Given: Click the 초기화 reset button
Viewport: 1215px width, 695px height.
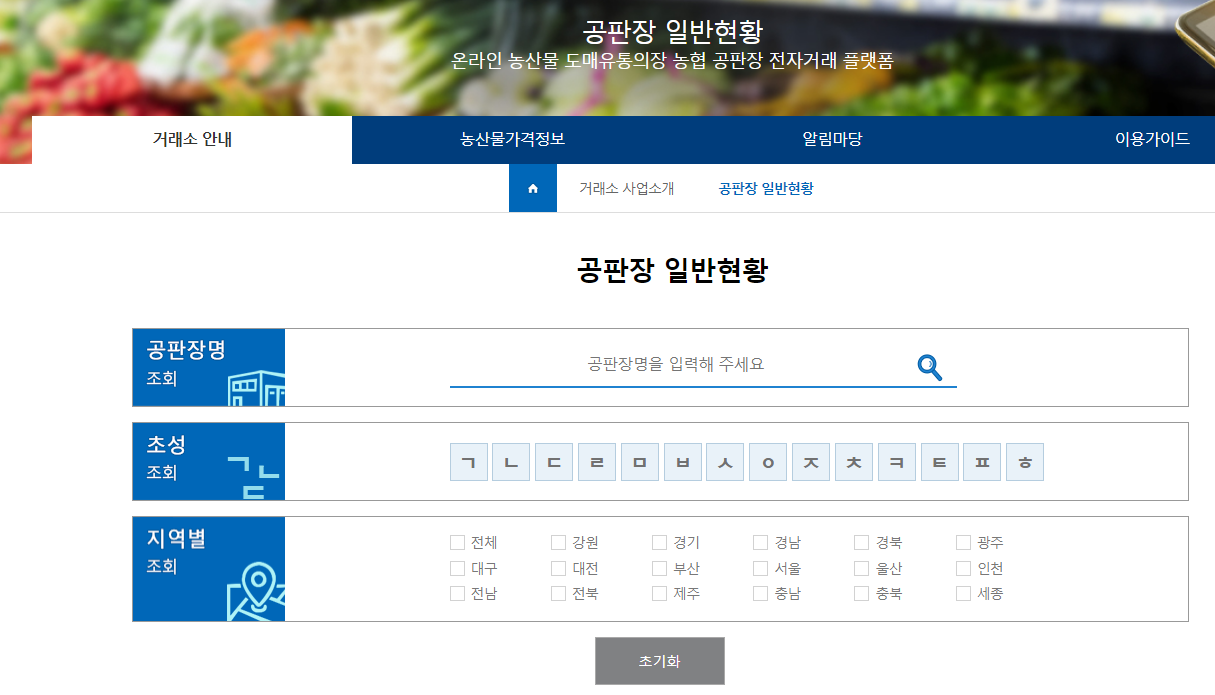Looking at the screenshot, I should click(x=659, y=660).
